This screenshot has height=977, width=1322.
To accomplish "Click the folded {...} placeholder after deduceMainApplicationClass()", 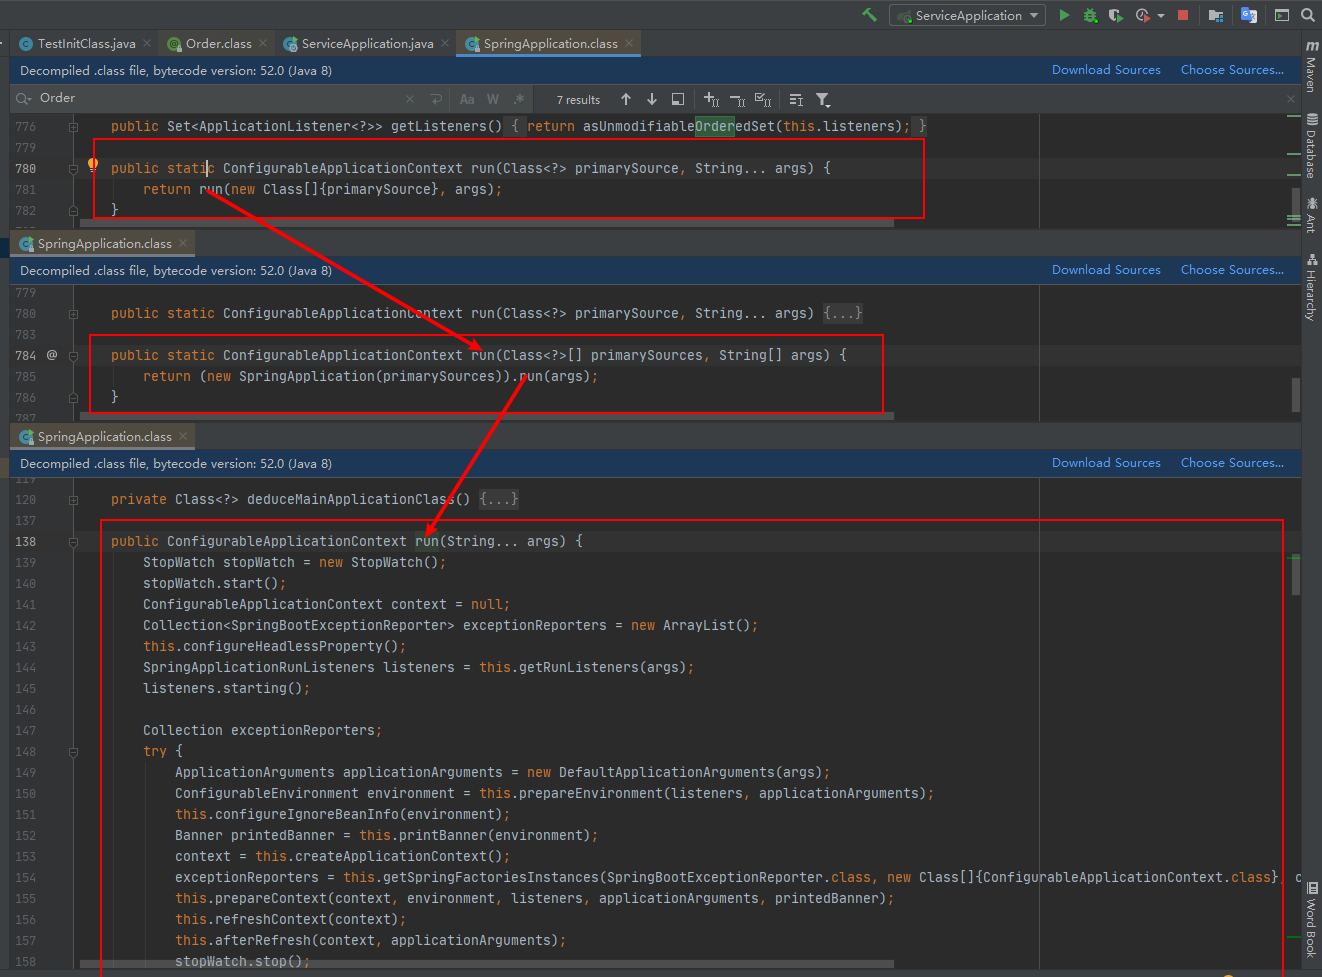I will [x=498, y=500].
